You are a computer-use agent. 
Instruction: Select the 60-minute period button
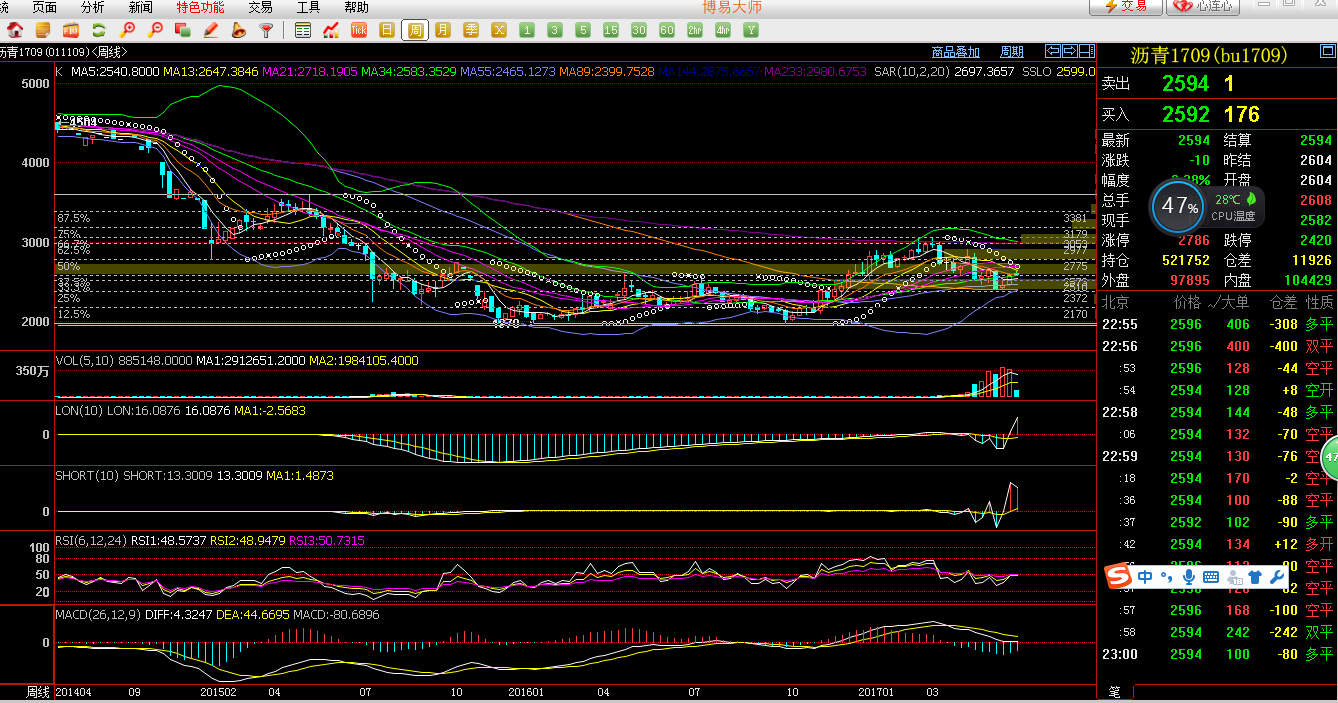click(667, 30)
